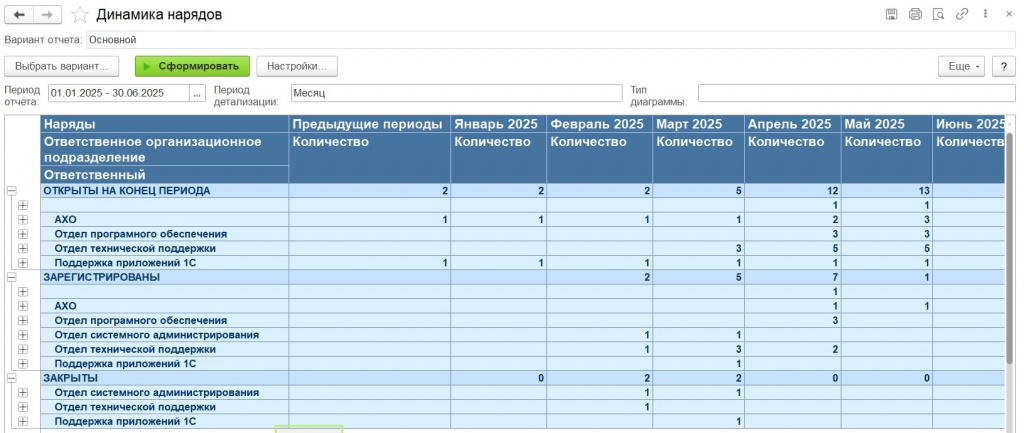Select the Март 2025 column header

(698, 124)
